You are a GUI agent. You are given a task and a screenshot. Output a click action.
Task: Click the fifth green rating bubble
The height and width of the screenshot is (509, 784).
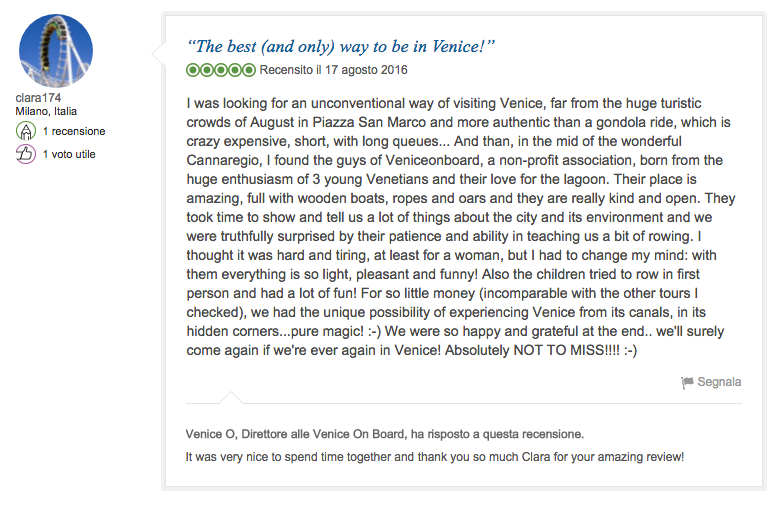pyautogui.click(x=249, y=70)
